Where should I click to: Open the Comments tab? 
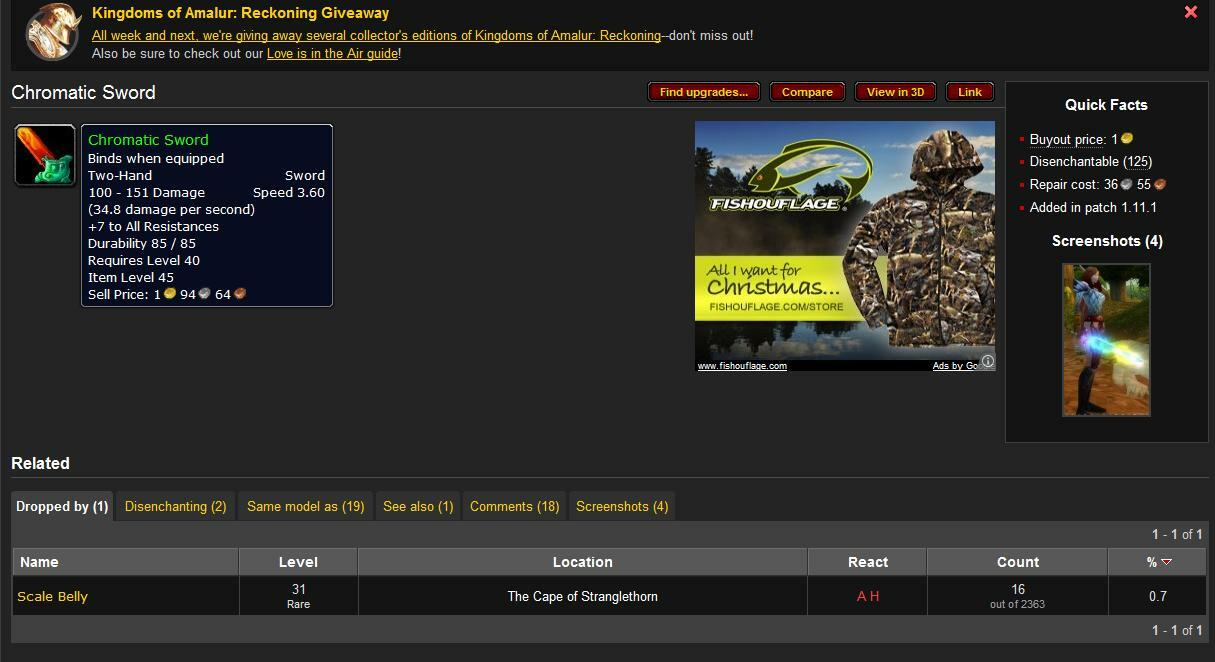coord(514,507)
